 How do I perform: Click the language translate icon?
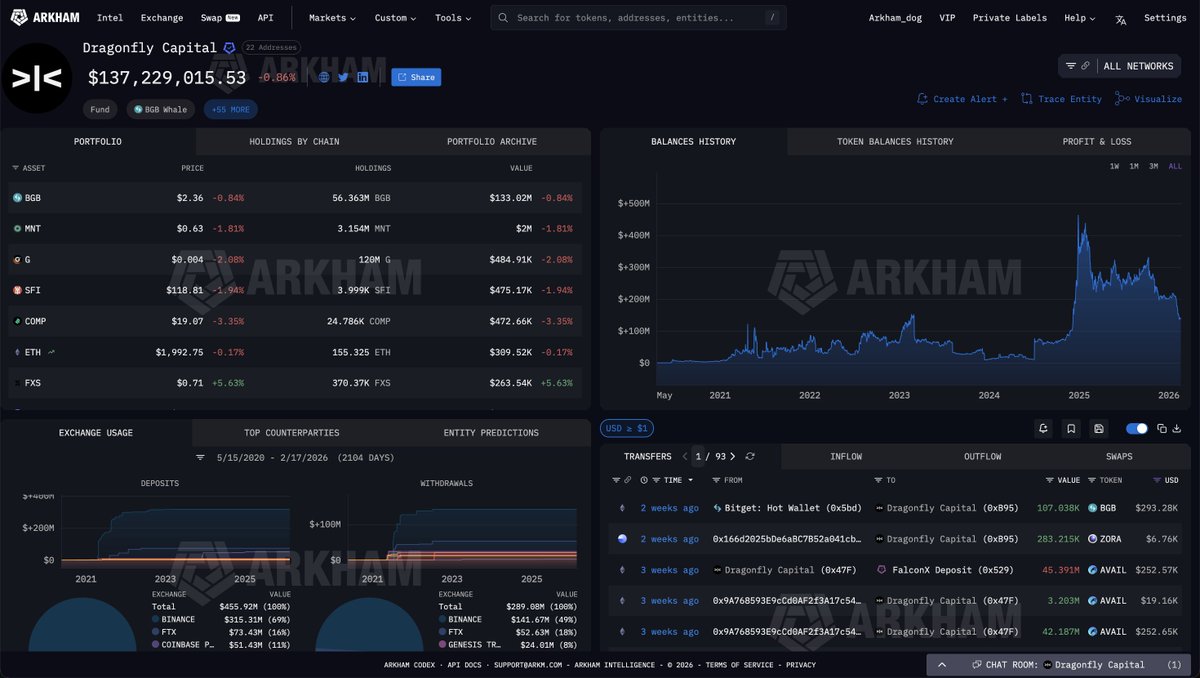pos(1120,18)
